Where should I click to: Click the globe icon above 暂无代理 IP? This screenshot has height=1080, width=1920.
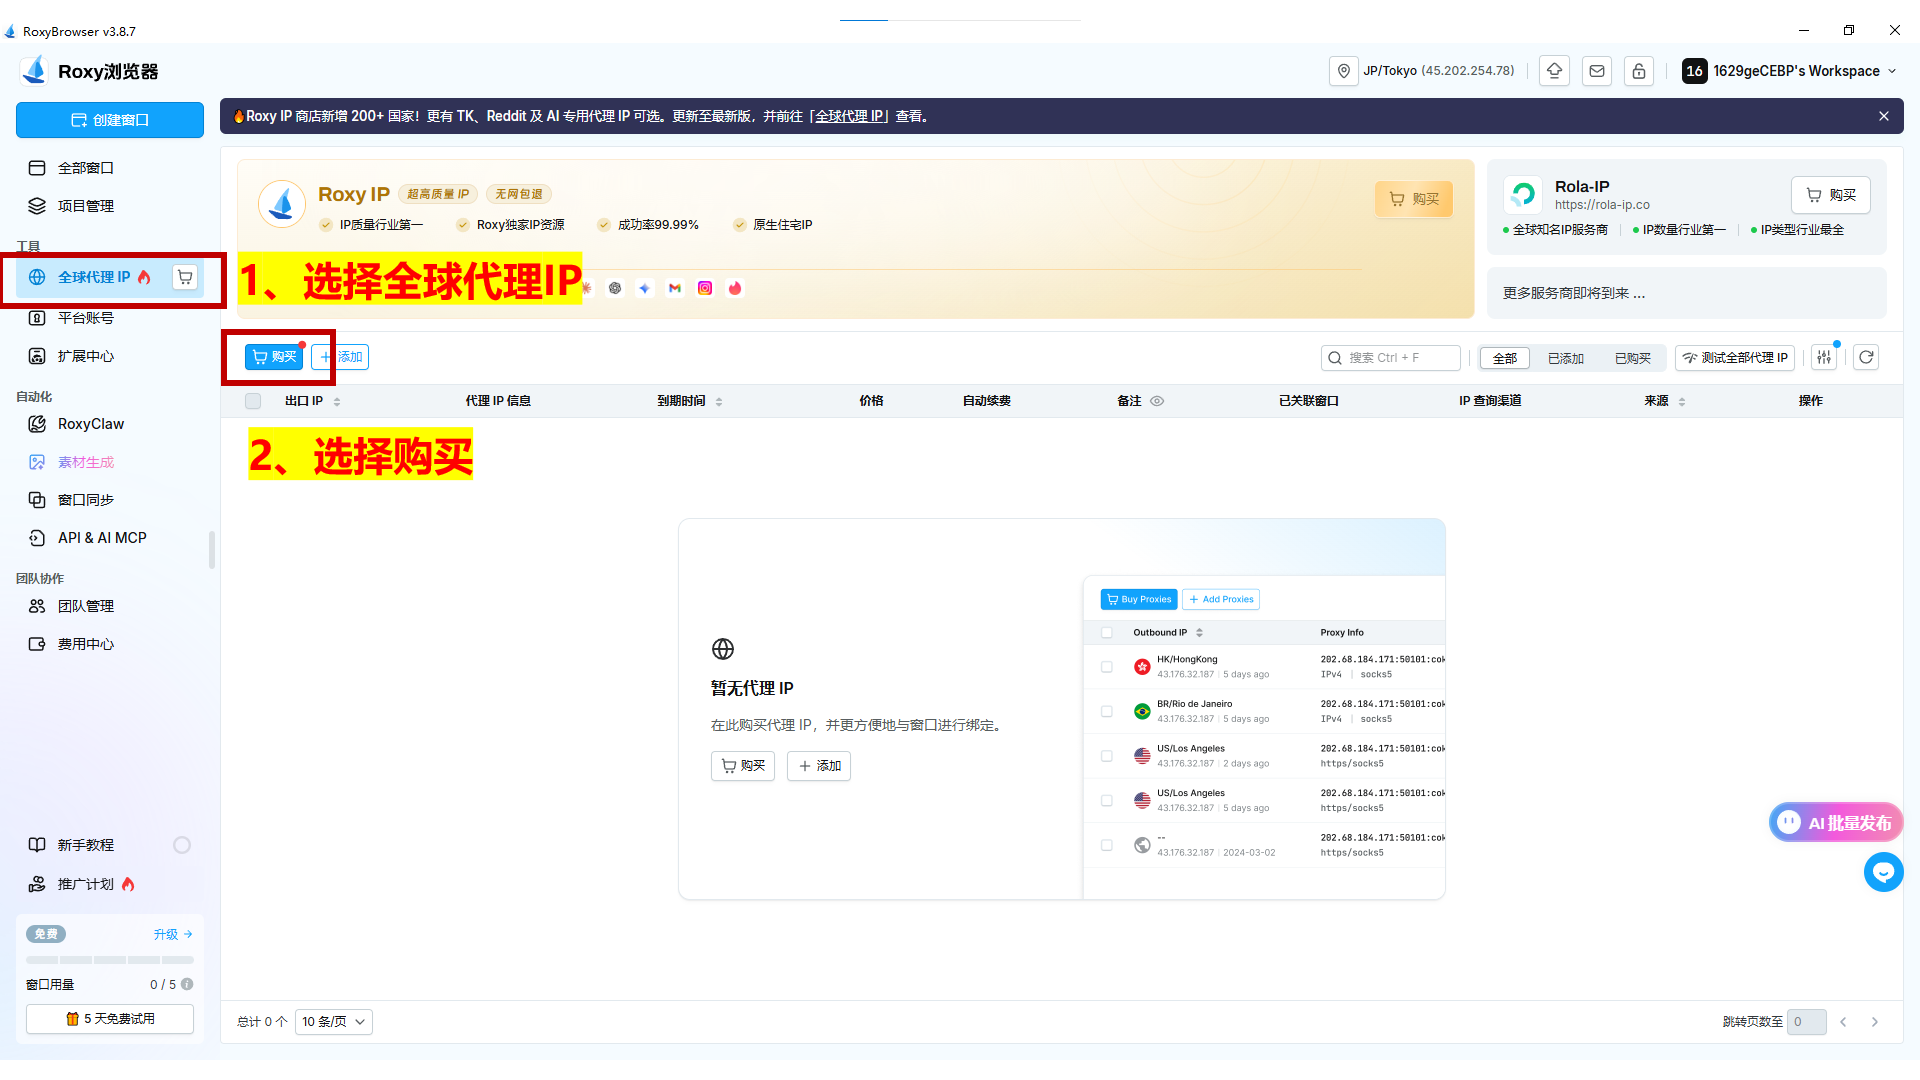point(723,649)
